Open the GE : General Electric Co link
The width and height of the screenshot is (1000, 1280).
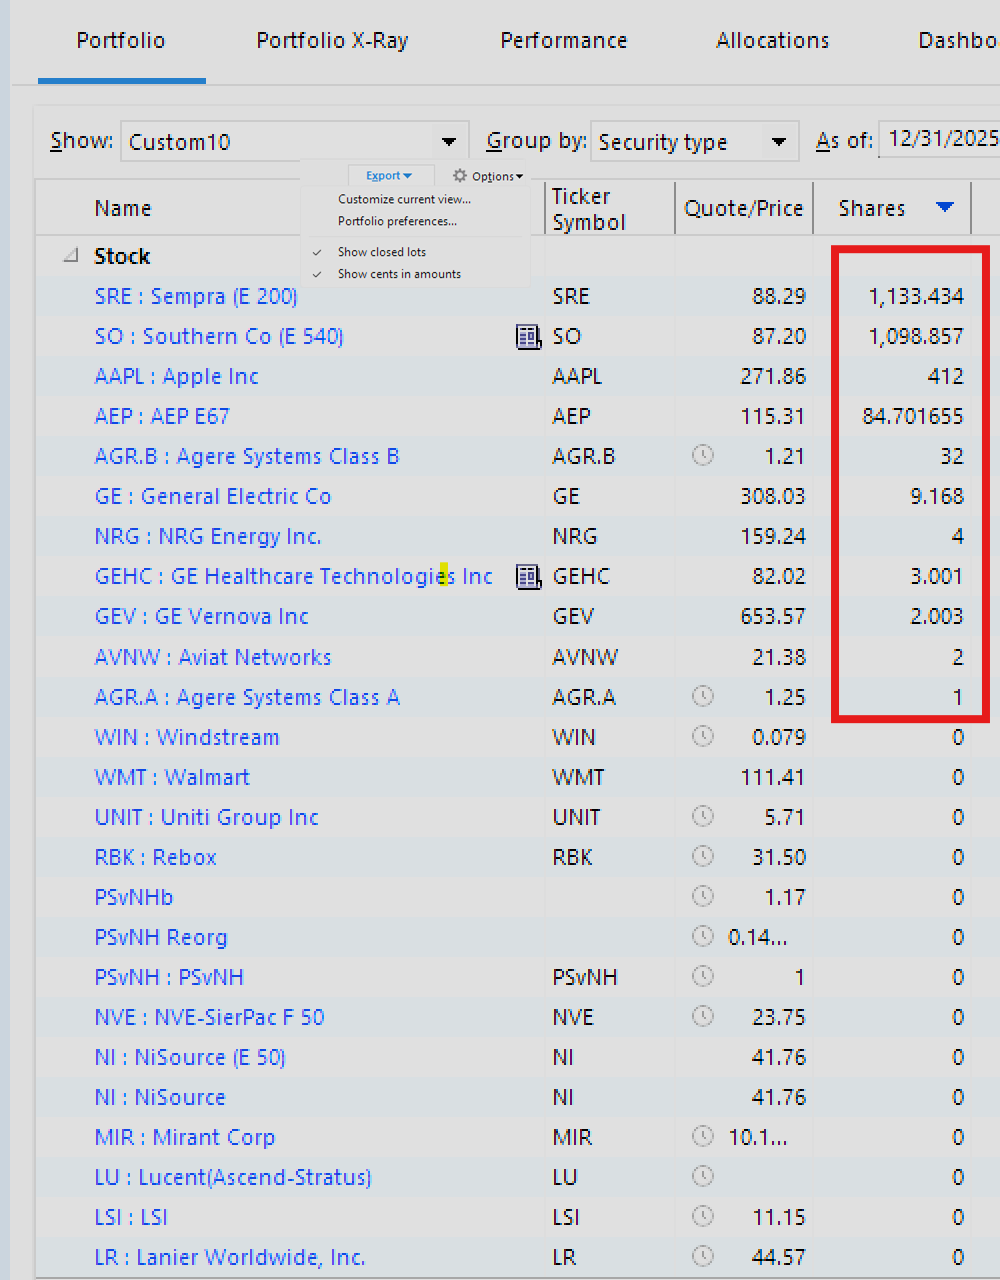point(213,497)
